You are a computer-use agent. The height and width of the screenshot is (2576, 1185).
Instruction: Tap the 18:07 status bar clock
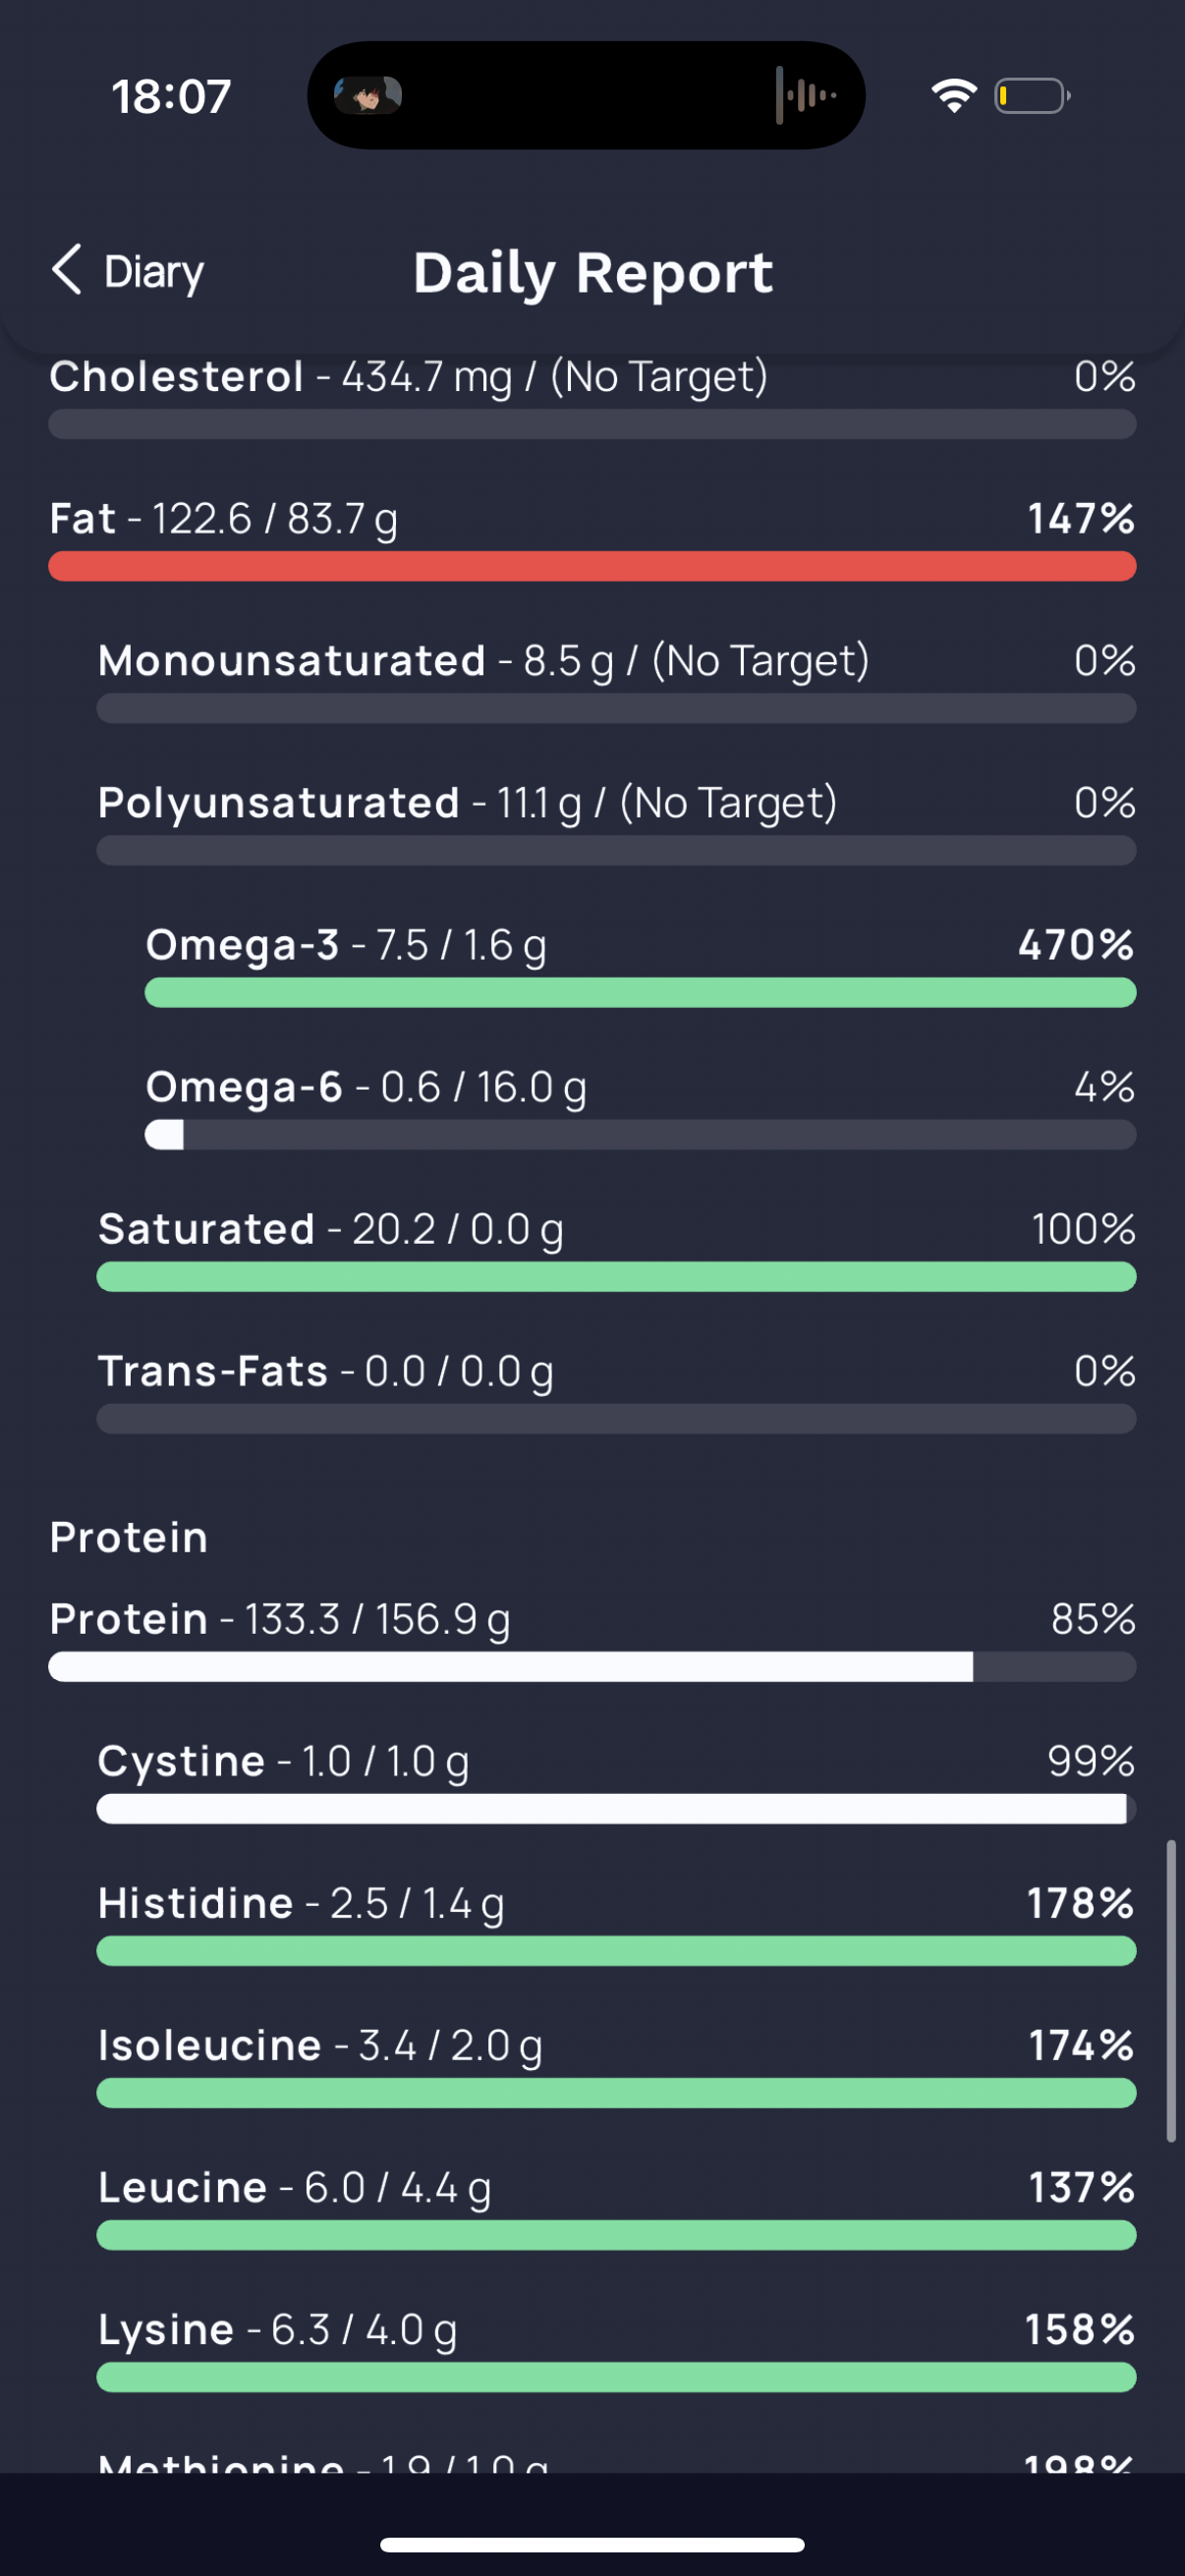(x=171, y=97)
